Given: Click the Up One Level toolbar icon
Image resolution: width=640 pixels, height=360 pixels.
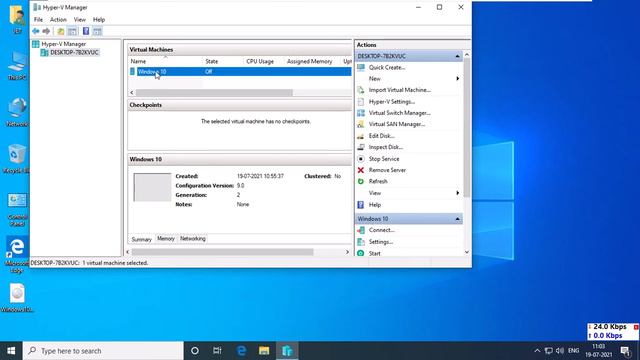Looking at the screenshot, I should (x=60, y=31).
